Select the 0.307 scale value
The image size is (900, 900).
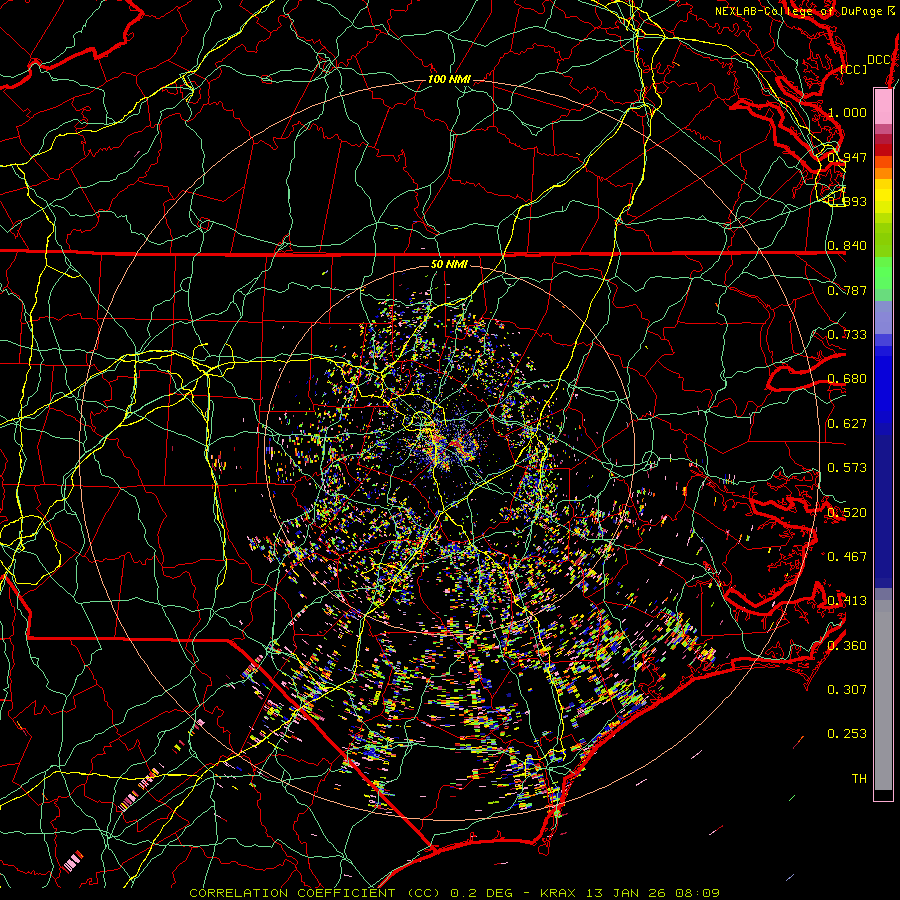[x=847, y=690]
